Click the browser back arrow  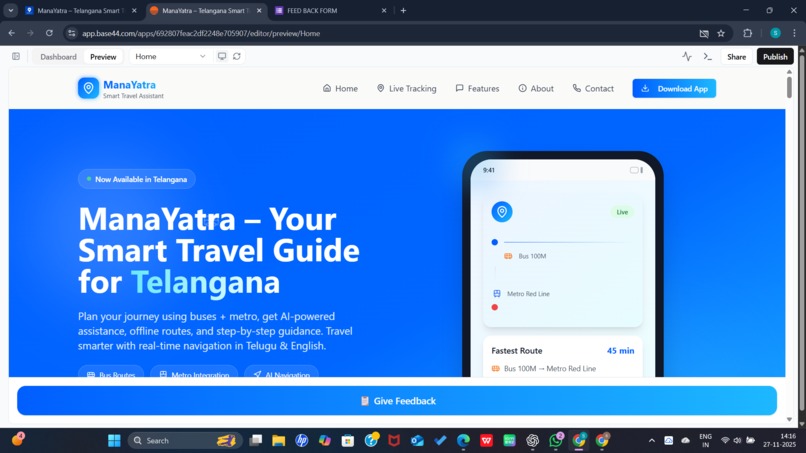tap(11, 33)
